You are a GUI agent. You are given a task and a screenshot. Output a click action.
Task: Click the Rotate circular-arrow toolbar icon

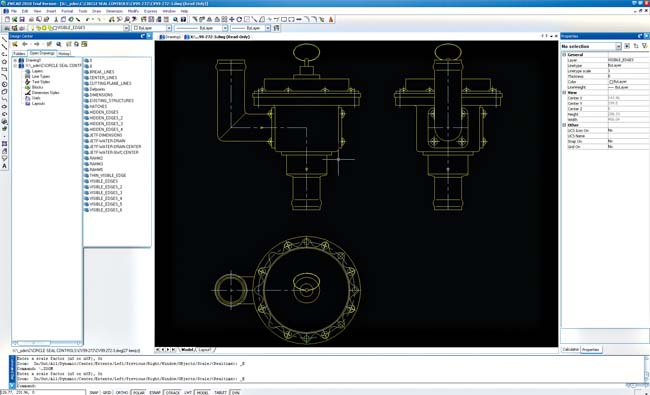click(x=239, y=19)
